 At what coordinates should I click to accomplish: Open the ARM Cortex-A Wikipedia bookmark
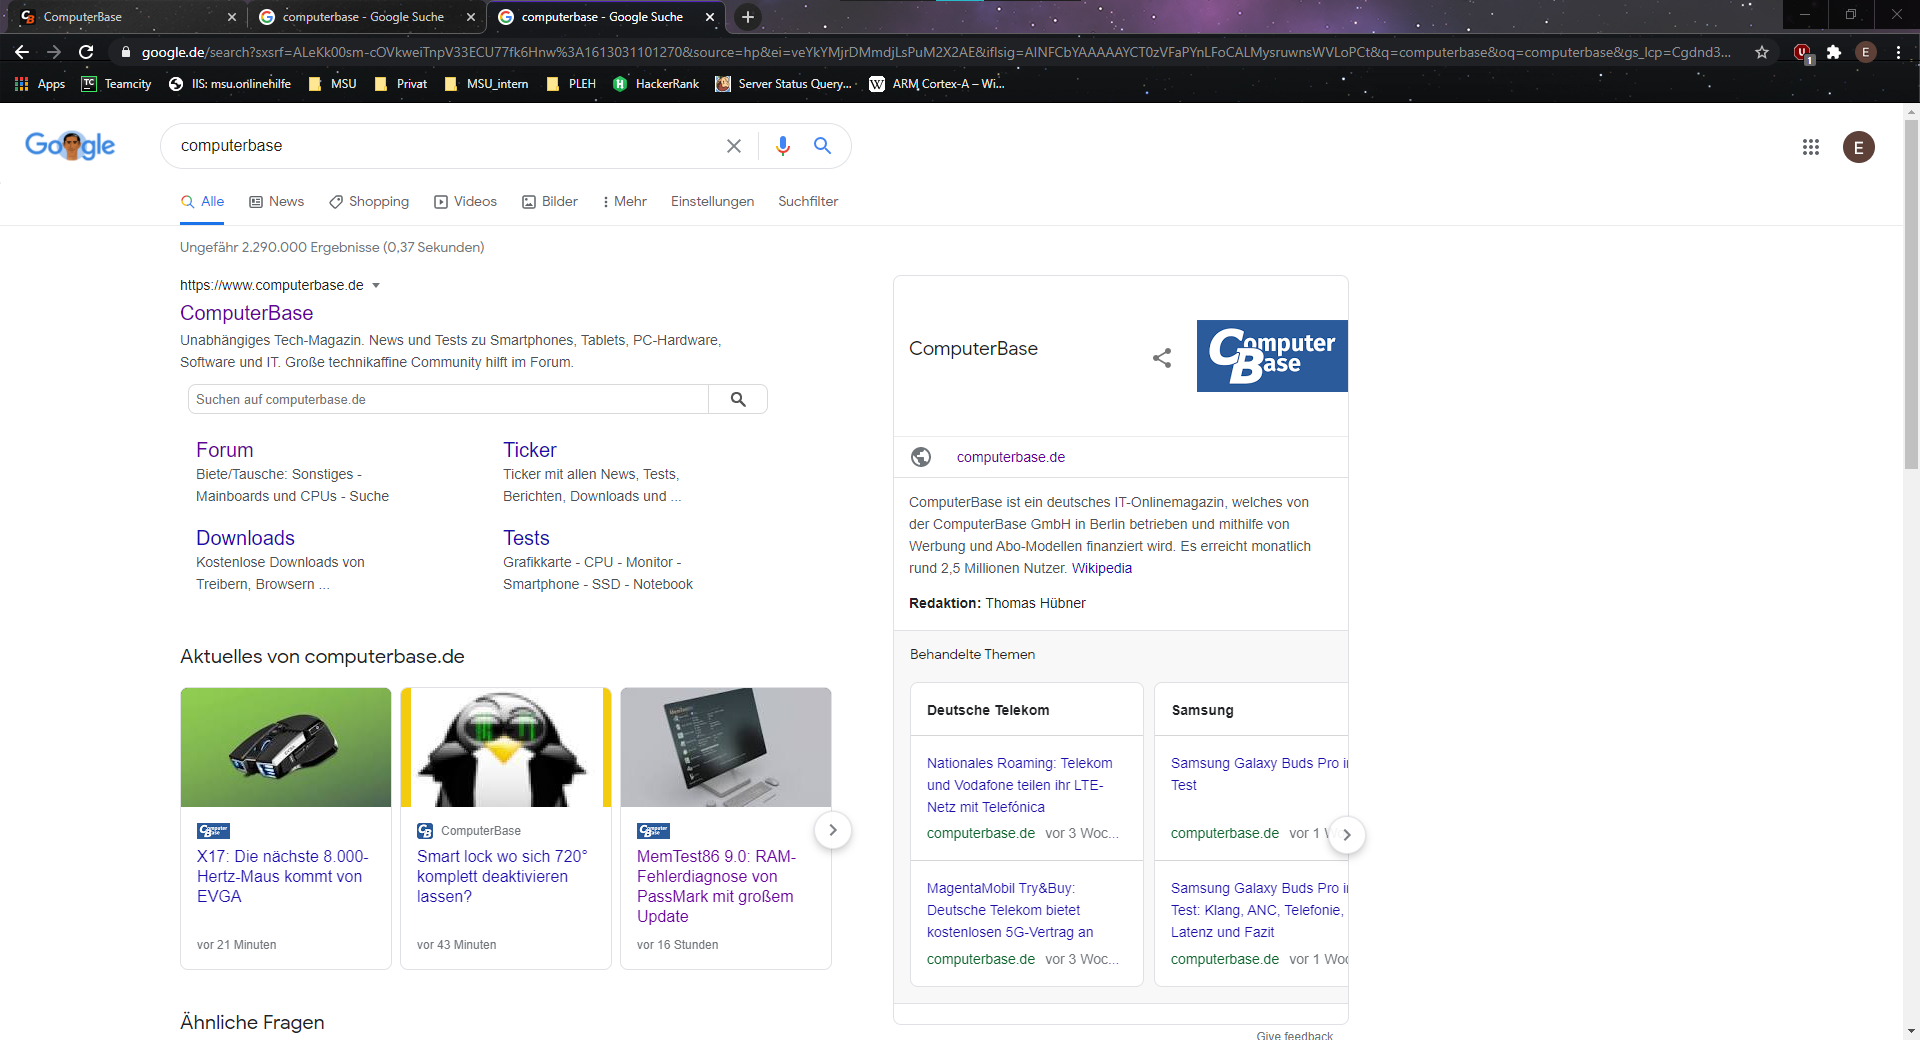[937, 84]
